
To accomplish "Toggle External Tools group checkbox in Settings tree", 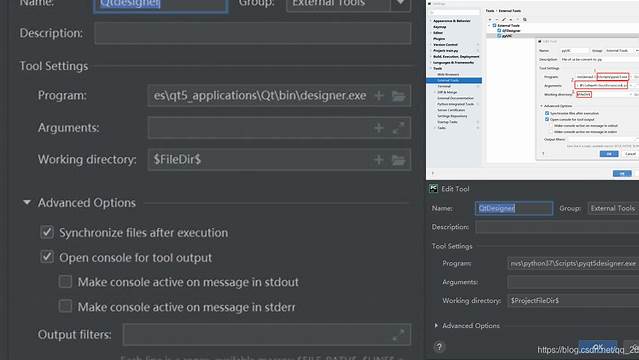I will (494, 26).
